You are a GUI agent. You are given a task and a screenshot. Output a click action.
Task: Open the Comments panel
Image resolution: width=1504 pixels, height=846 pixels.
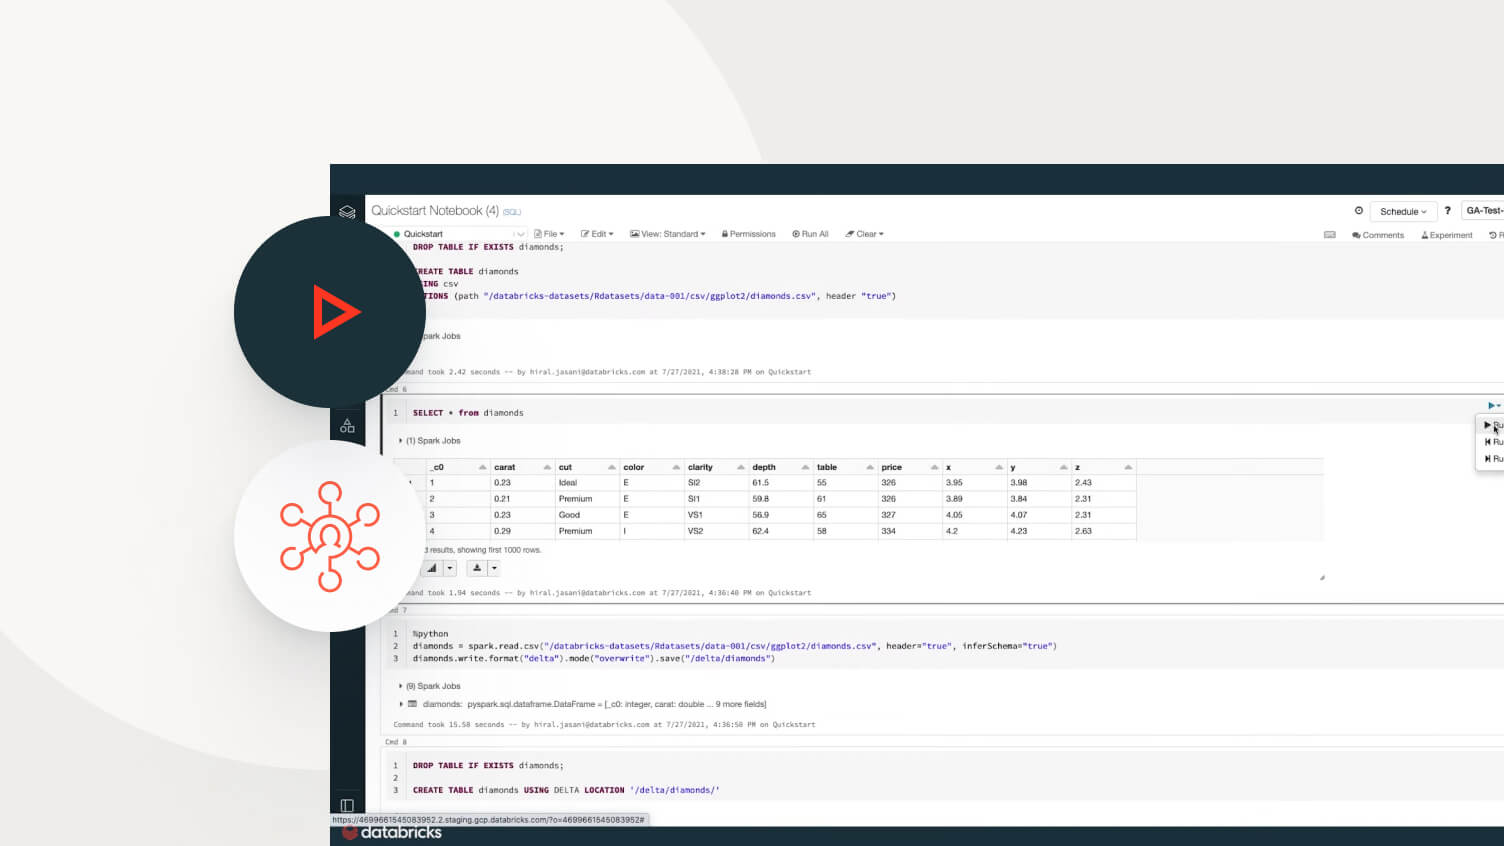click(1378, 235)
